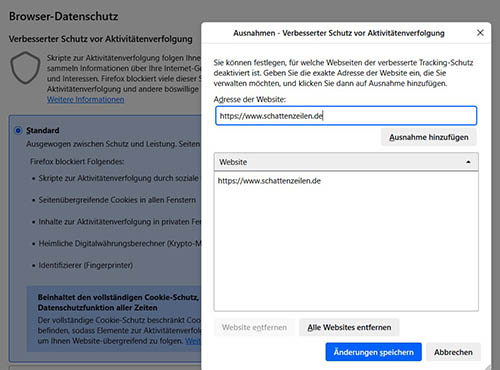Cancel dialog with Abbrechen button
Viewport: 500px width, 370px height.
453,352
